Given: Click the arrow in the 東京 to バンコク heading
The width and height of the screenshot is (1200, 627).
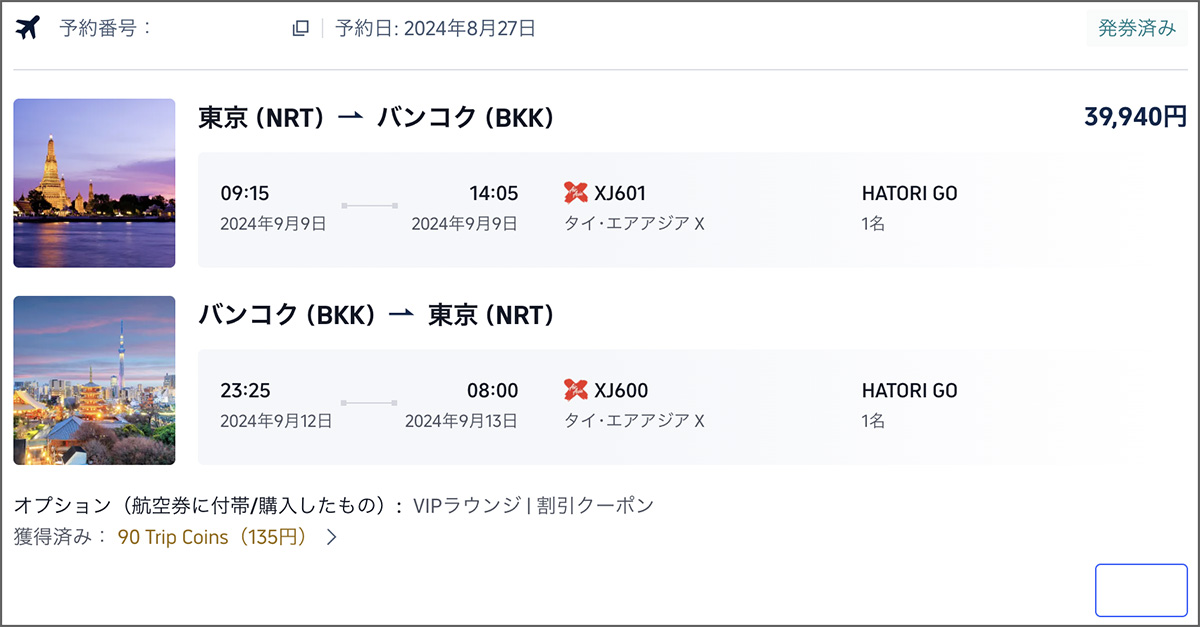Looking at the screenshot, I should coord(350,118).
